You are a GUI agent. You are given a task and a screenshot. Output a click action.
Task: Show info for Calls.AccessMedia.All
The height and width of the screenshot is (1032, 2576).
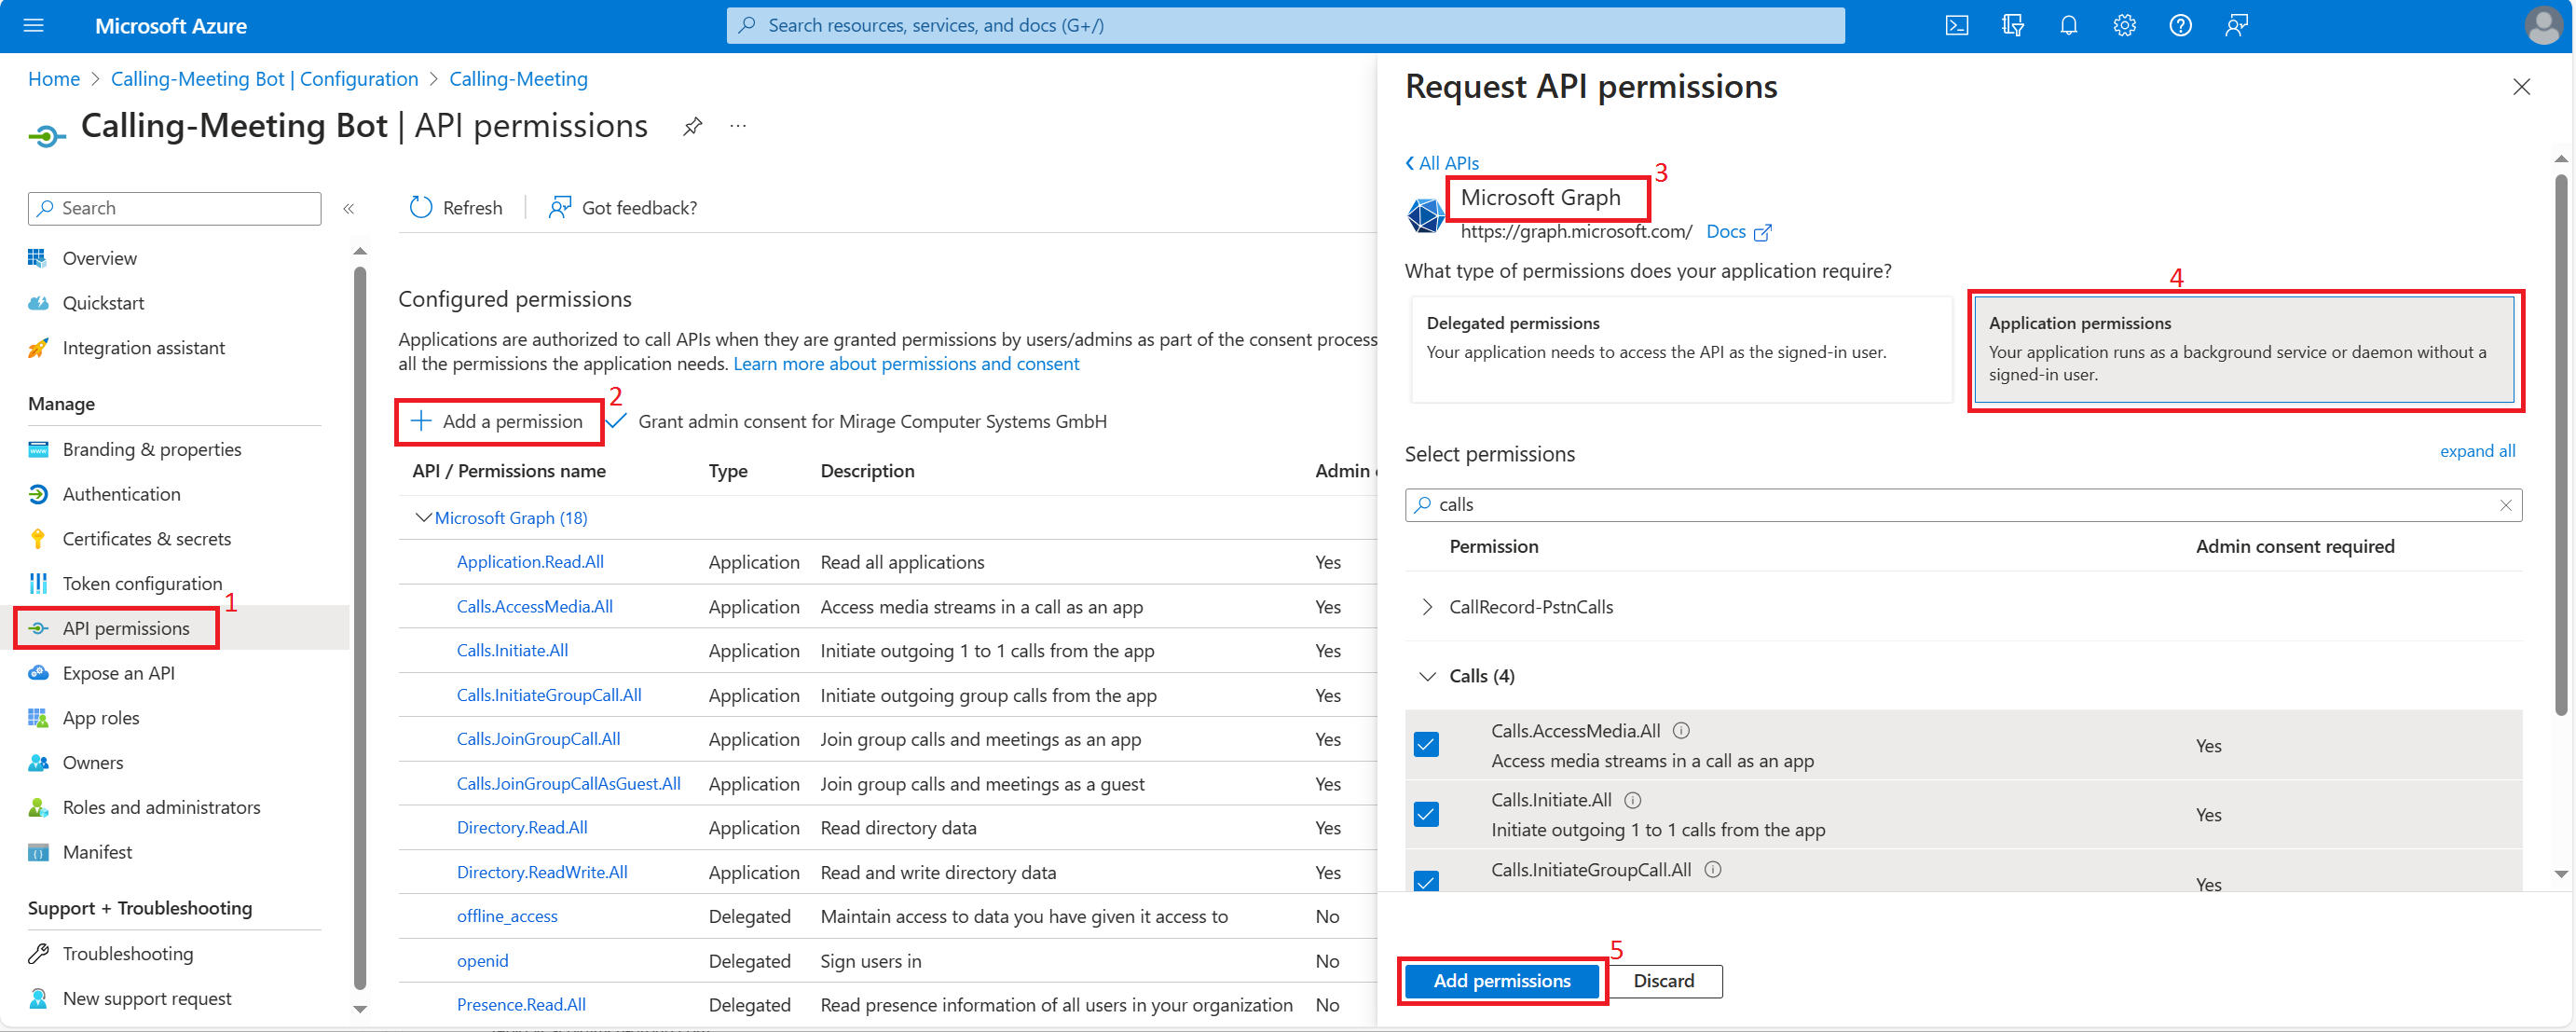click(1681, 731)
